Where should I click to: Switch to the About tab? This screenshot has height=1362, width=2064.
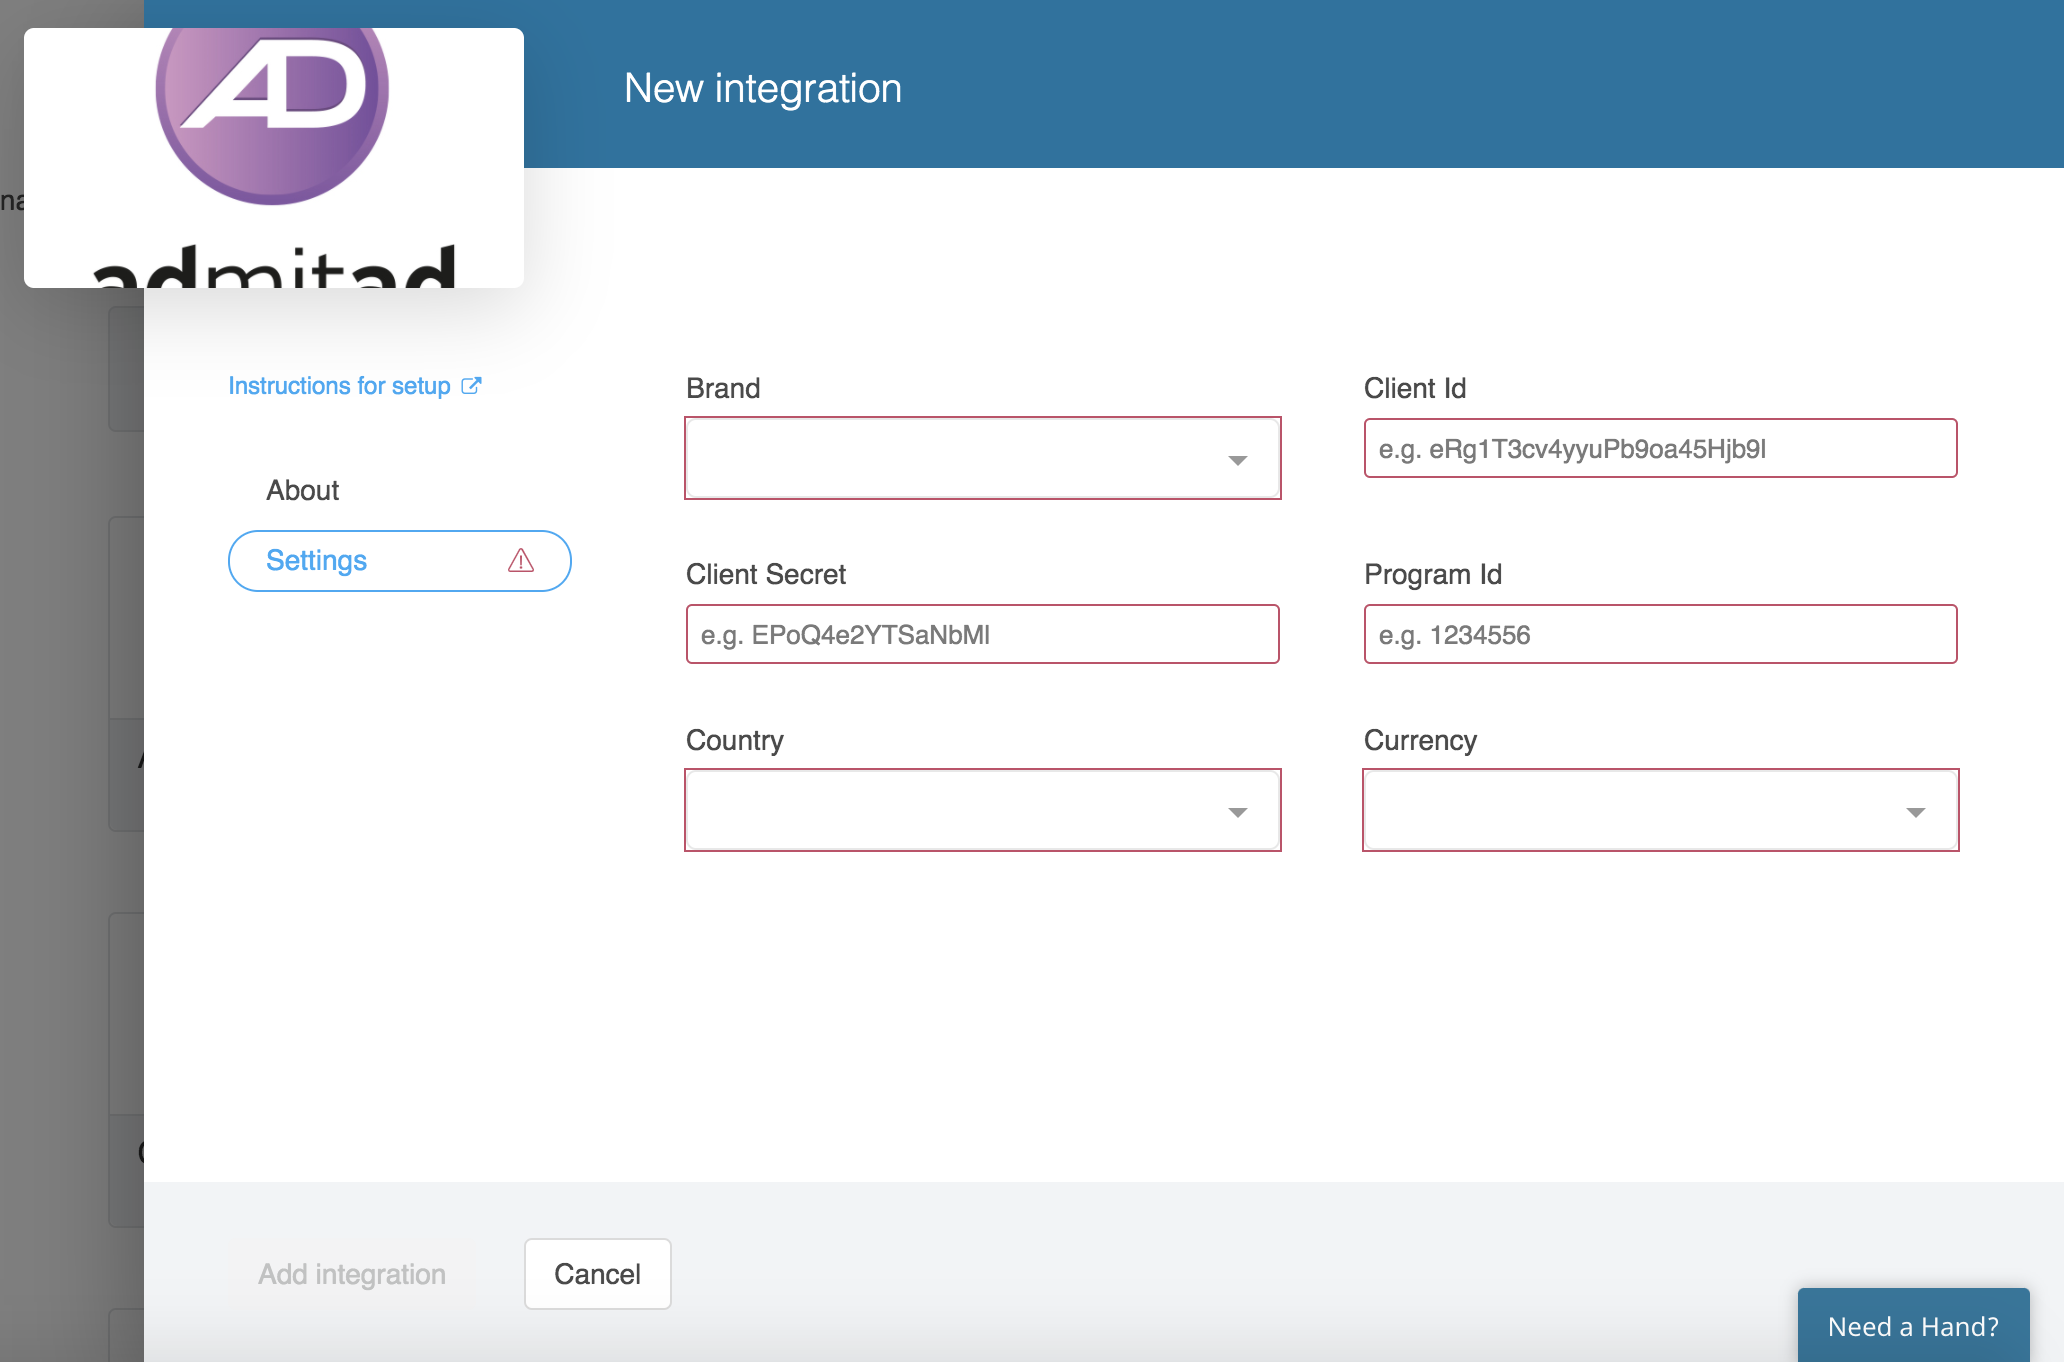click(302, 491)
